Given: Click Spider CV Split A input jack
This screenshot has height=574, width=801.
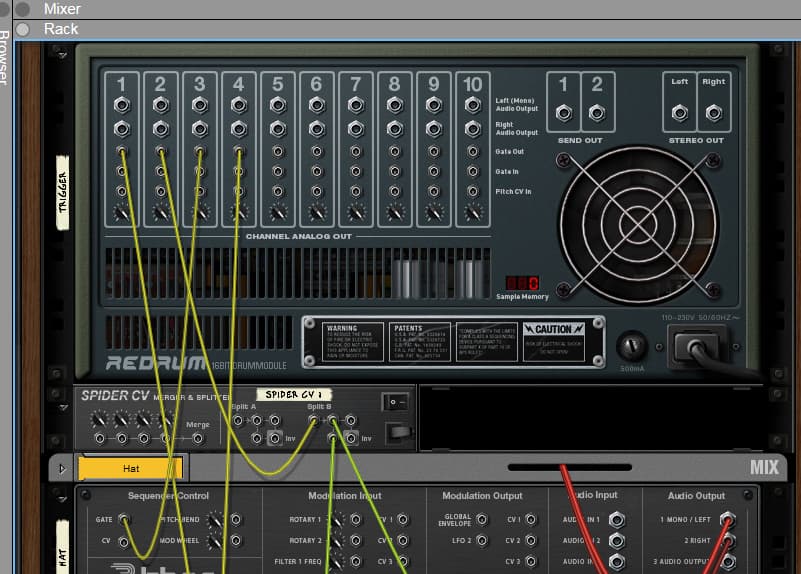Looking at the screenshot, I should click(x=238, y=420).
